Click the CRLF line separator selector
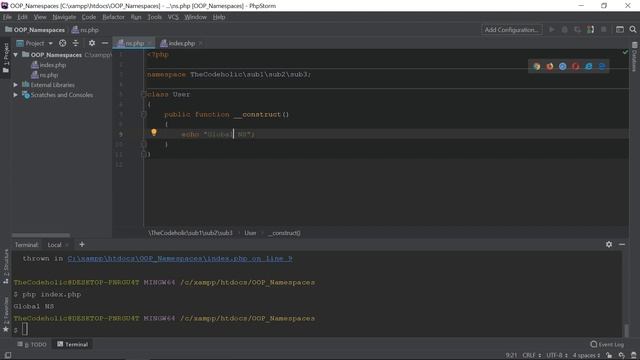Image resolution: width=640 pixels, height=360 pixels. (x=531, y=356)
